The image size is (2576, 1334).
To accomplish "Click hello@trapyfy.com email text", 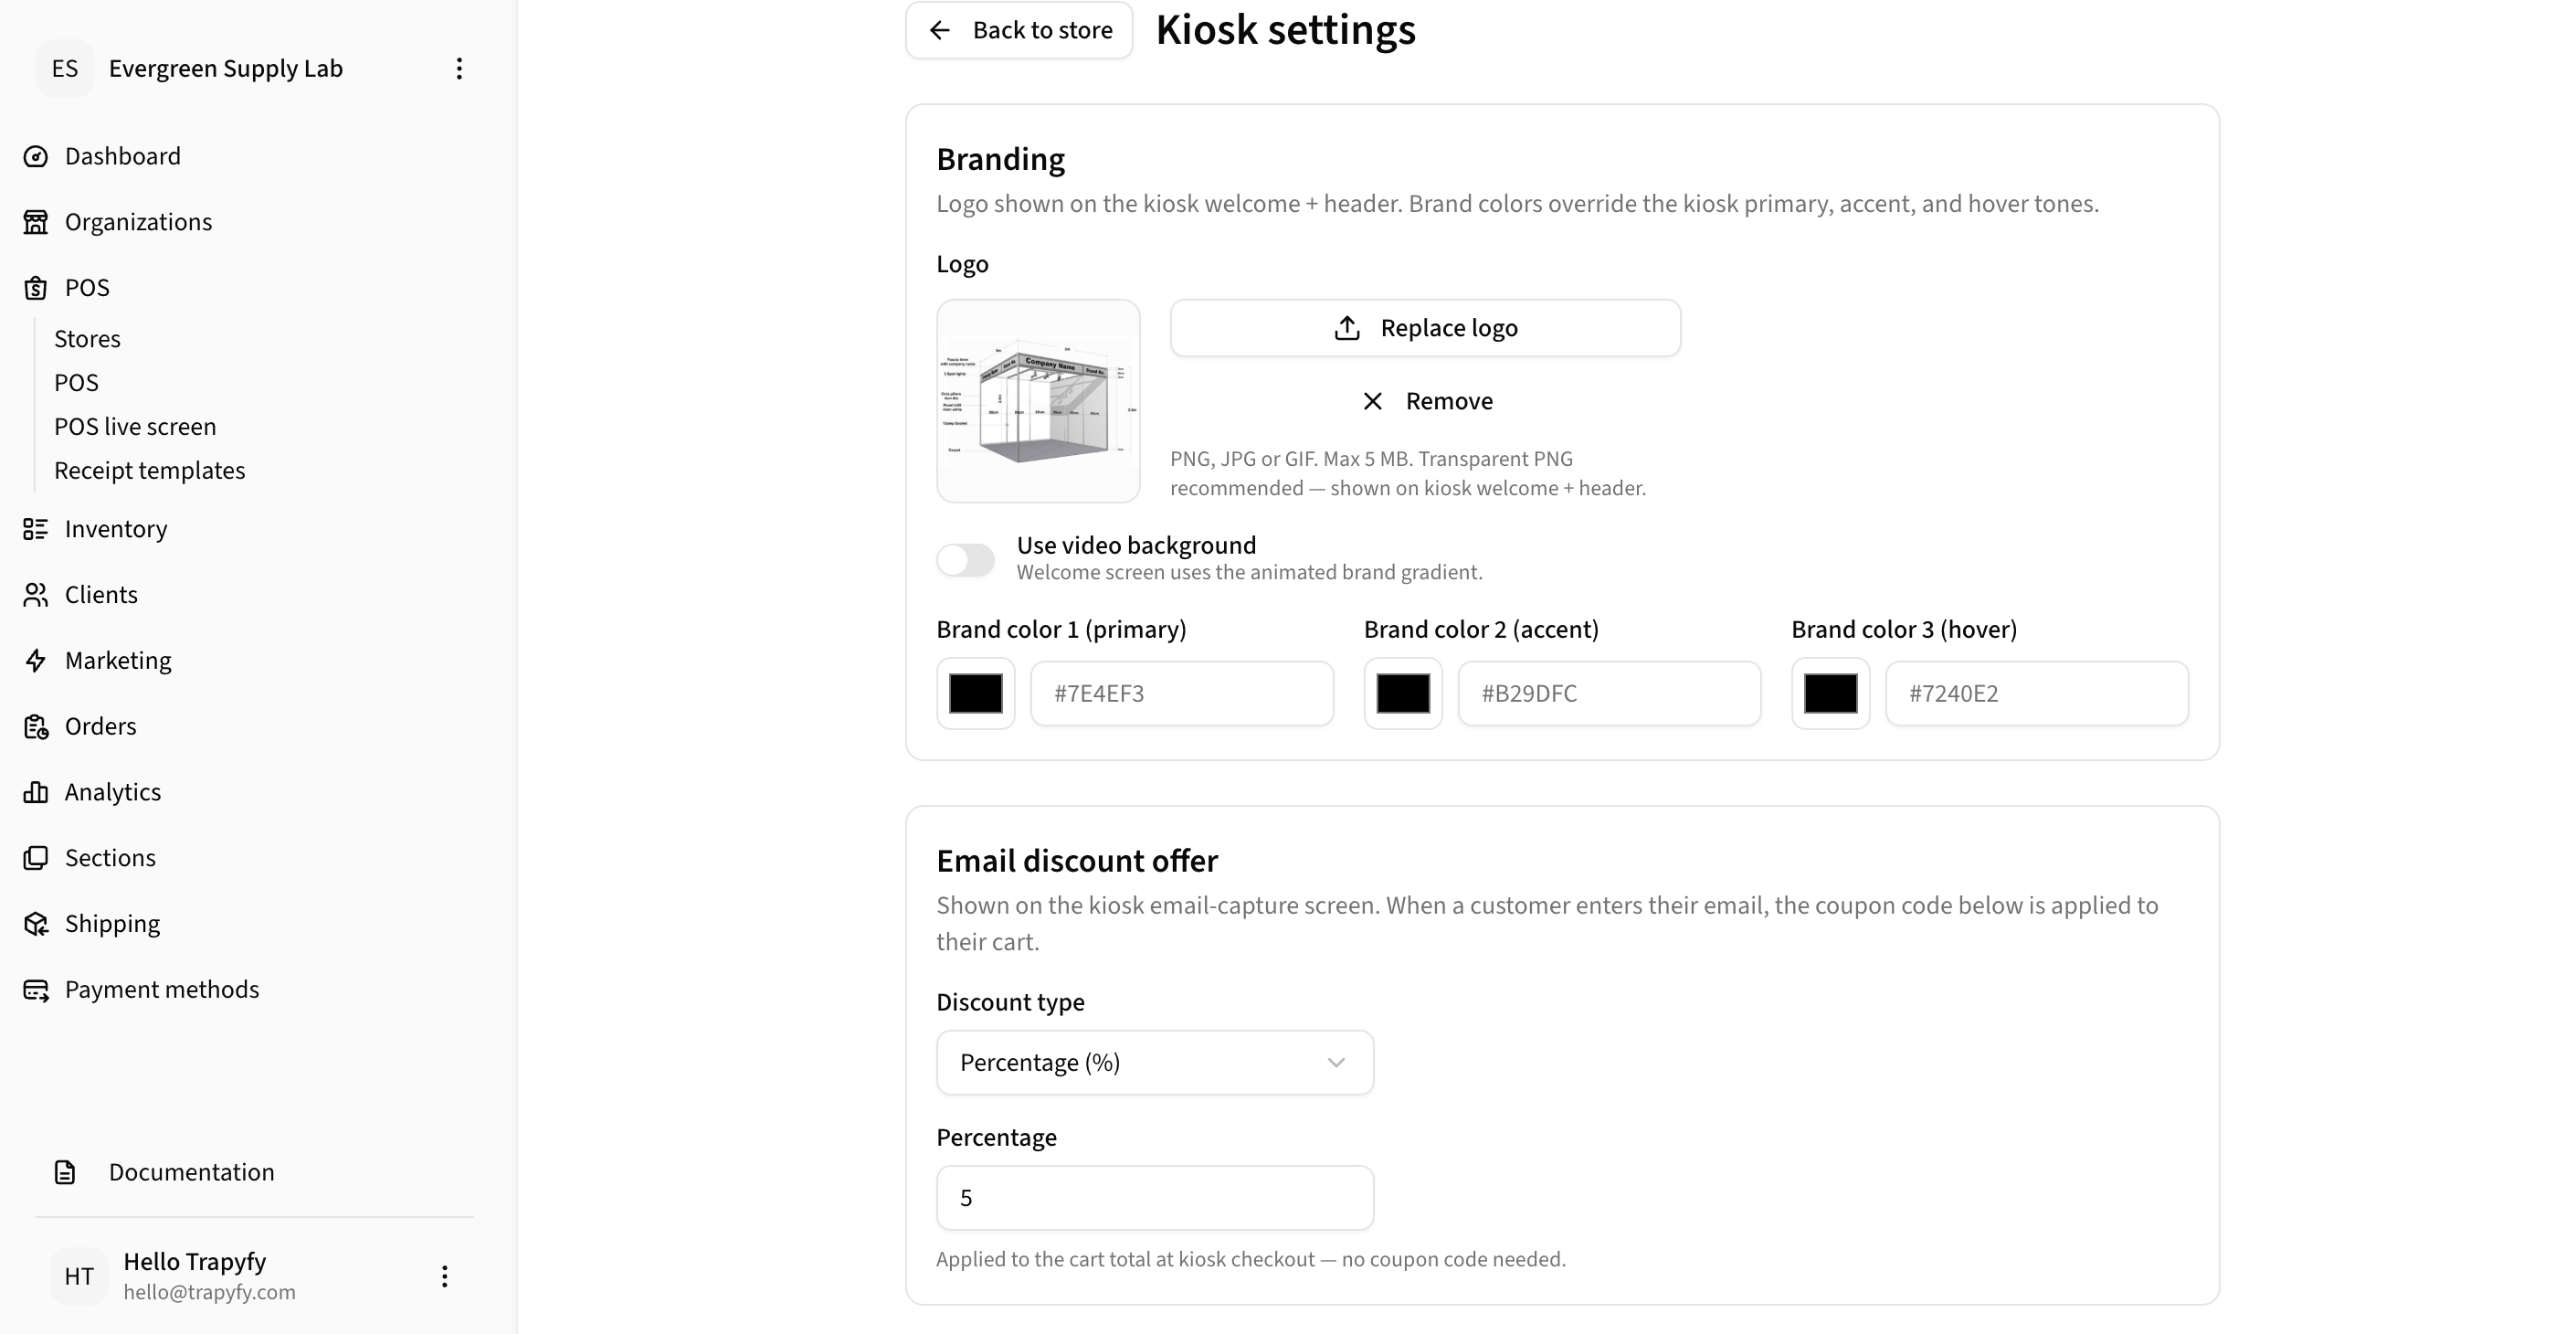I will tap(210, 1292).
